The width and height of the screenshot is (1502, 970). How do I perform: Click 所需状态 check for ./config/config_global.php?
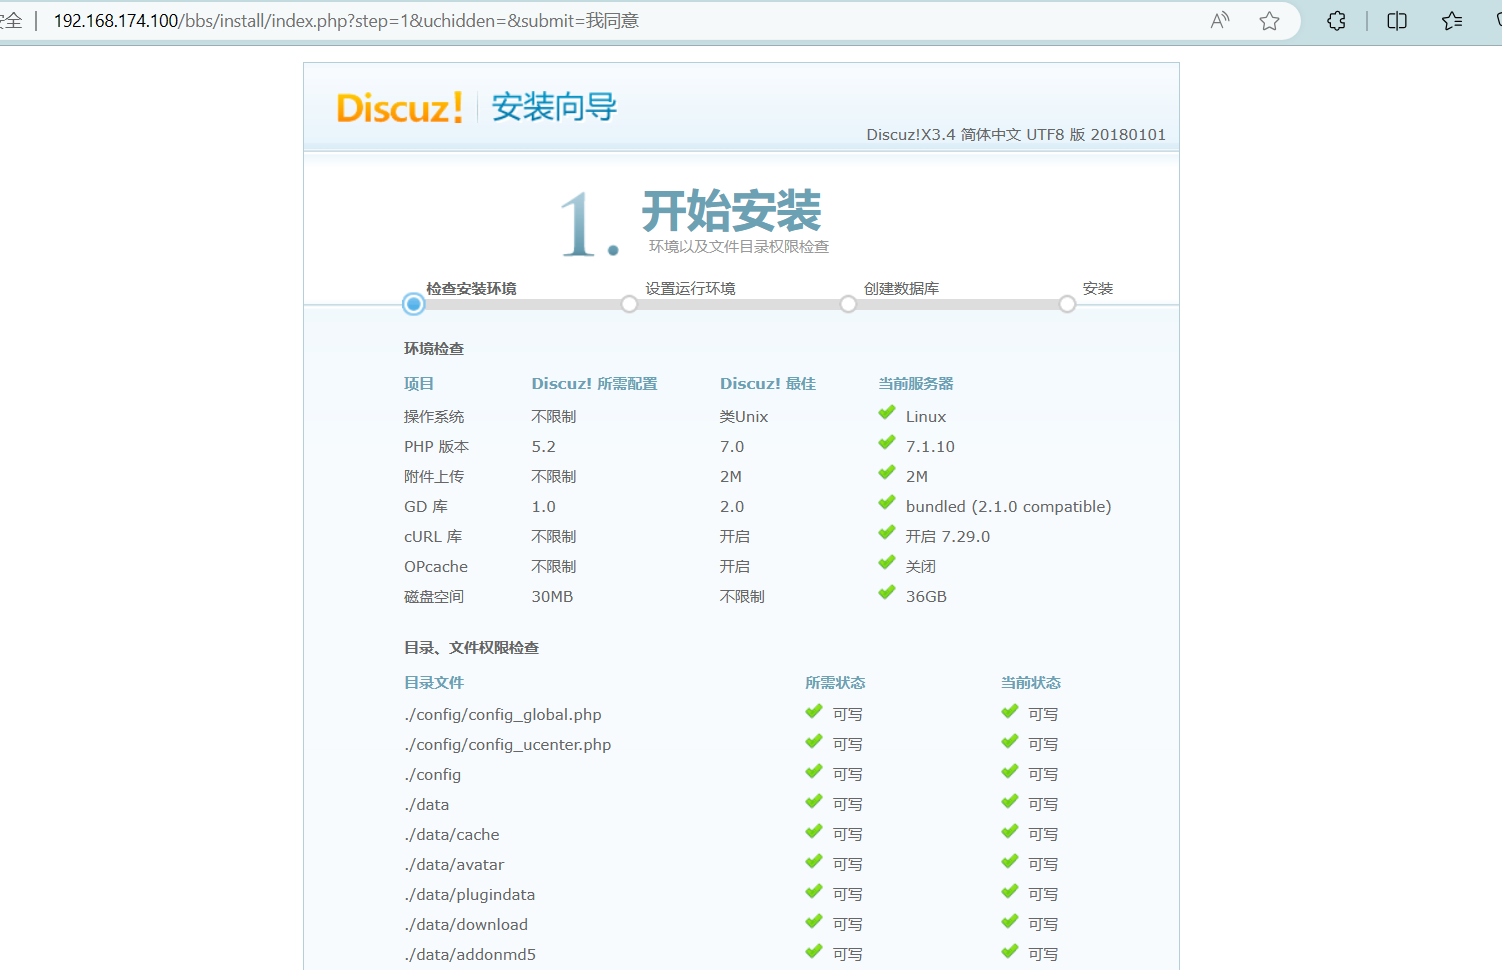tap(814, 712)
